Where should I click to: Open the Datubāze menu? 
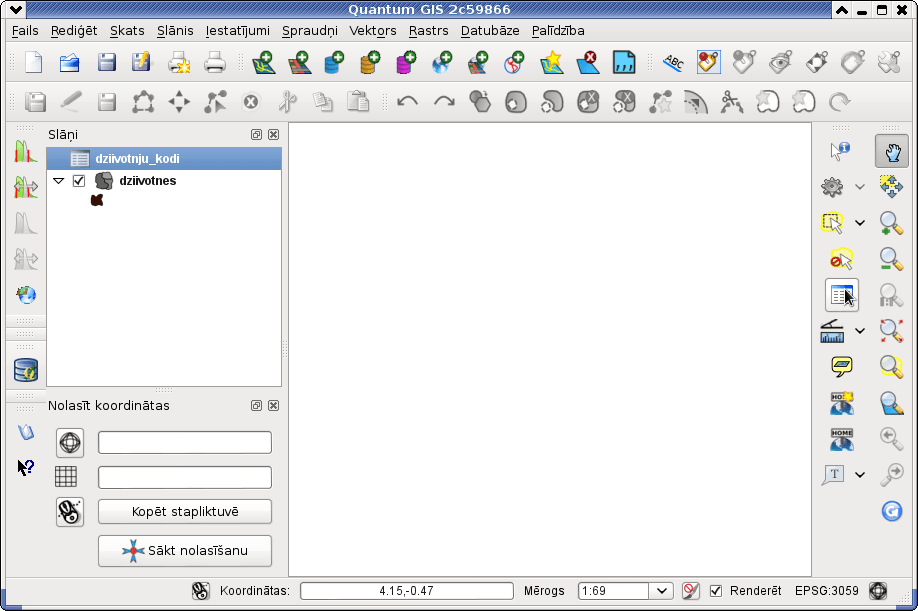point(490,30)
